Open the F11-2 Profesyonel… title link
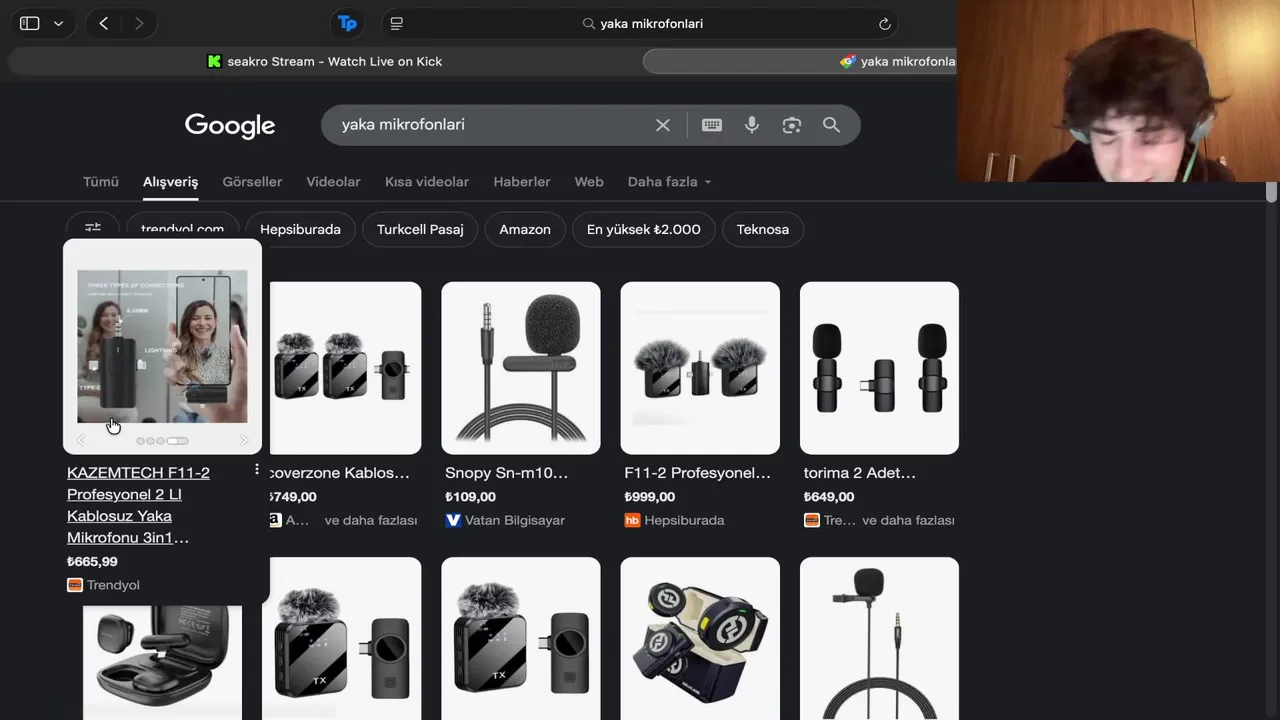 click(x=697, y=473)
